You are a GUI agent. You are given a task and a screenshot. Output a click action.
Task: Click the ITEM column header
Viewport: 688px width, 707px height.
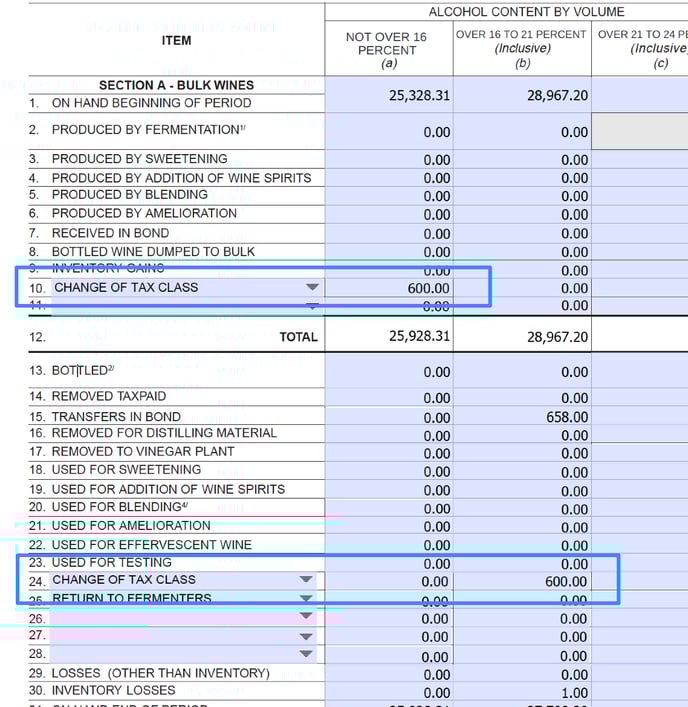tap(176, 41)
